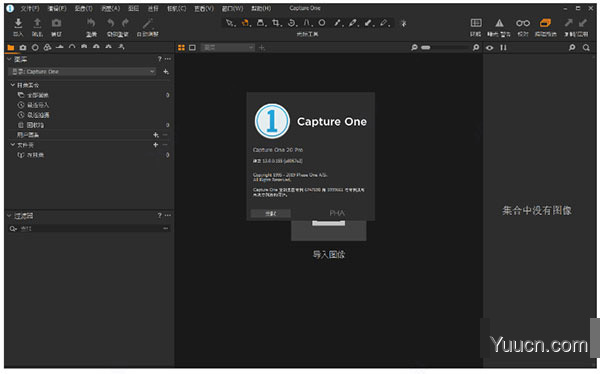Open the Adjustments (调整) menu
600x374 pixels.
pos(110,8)
